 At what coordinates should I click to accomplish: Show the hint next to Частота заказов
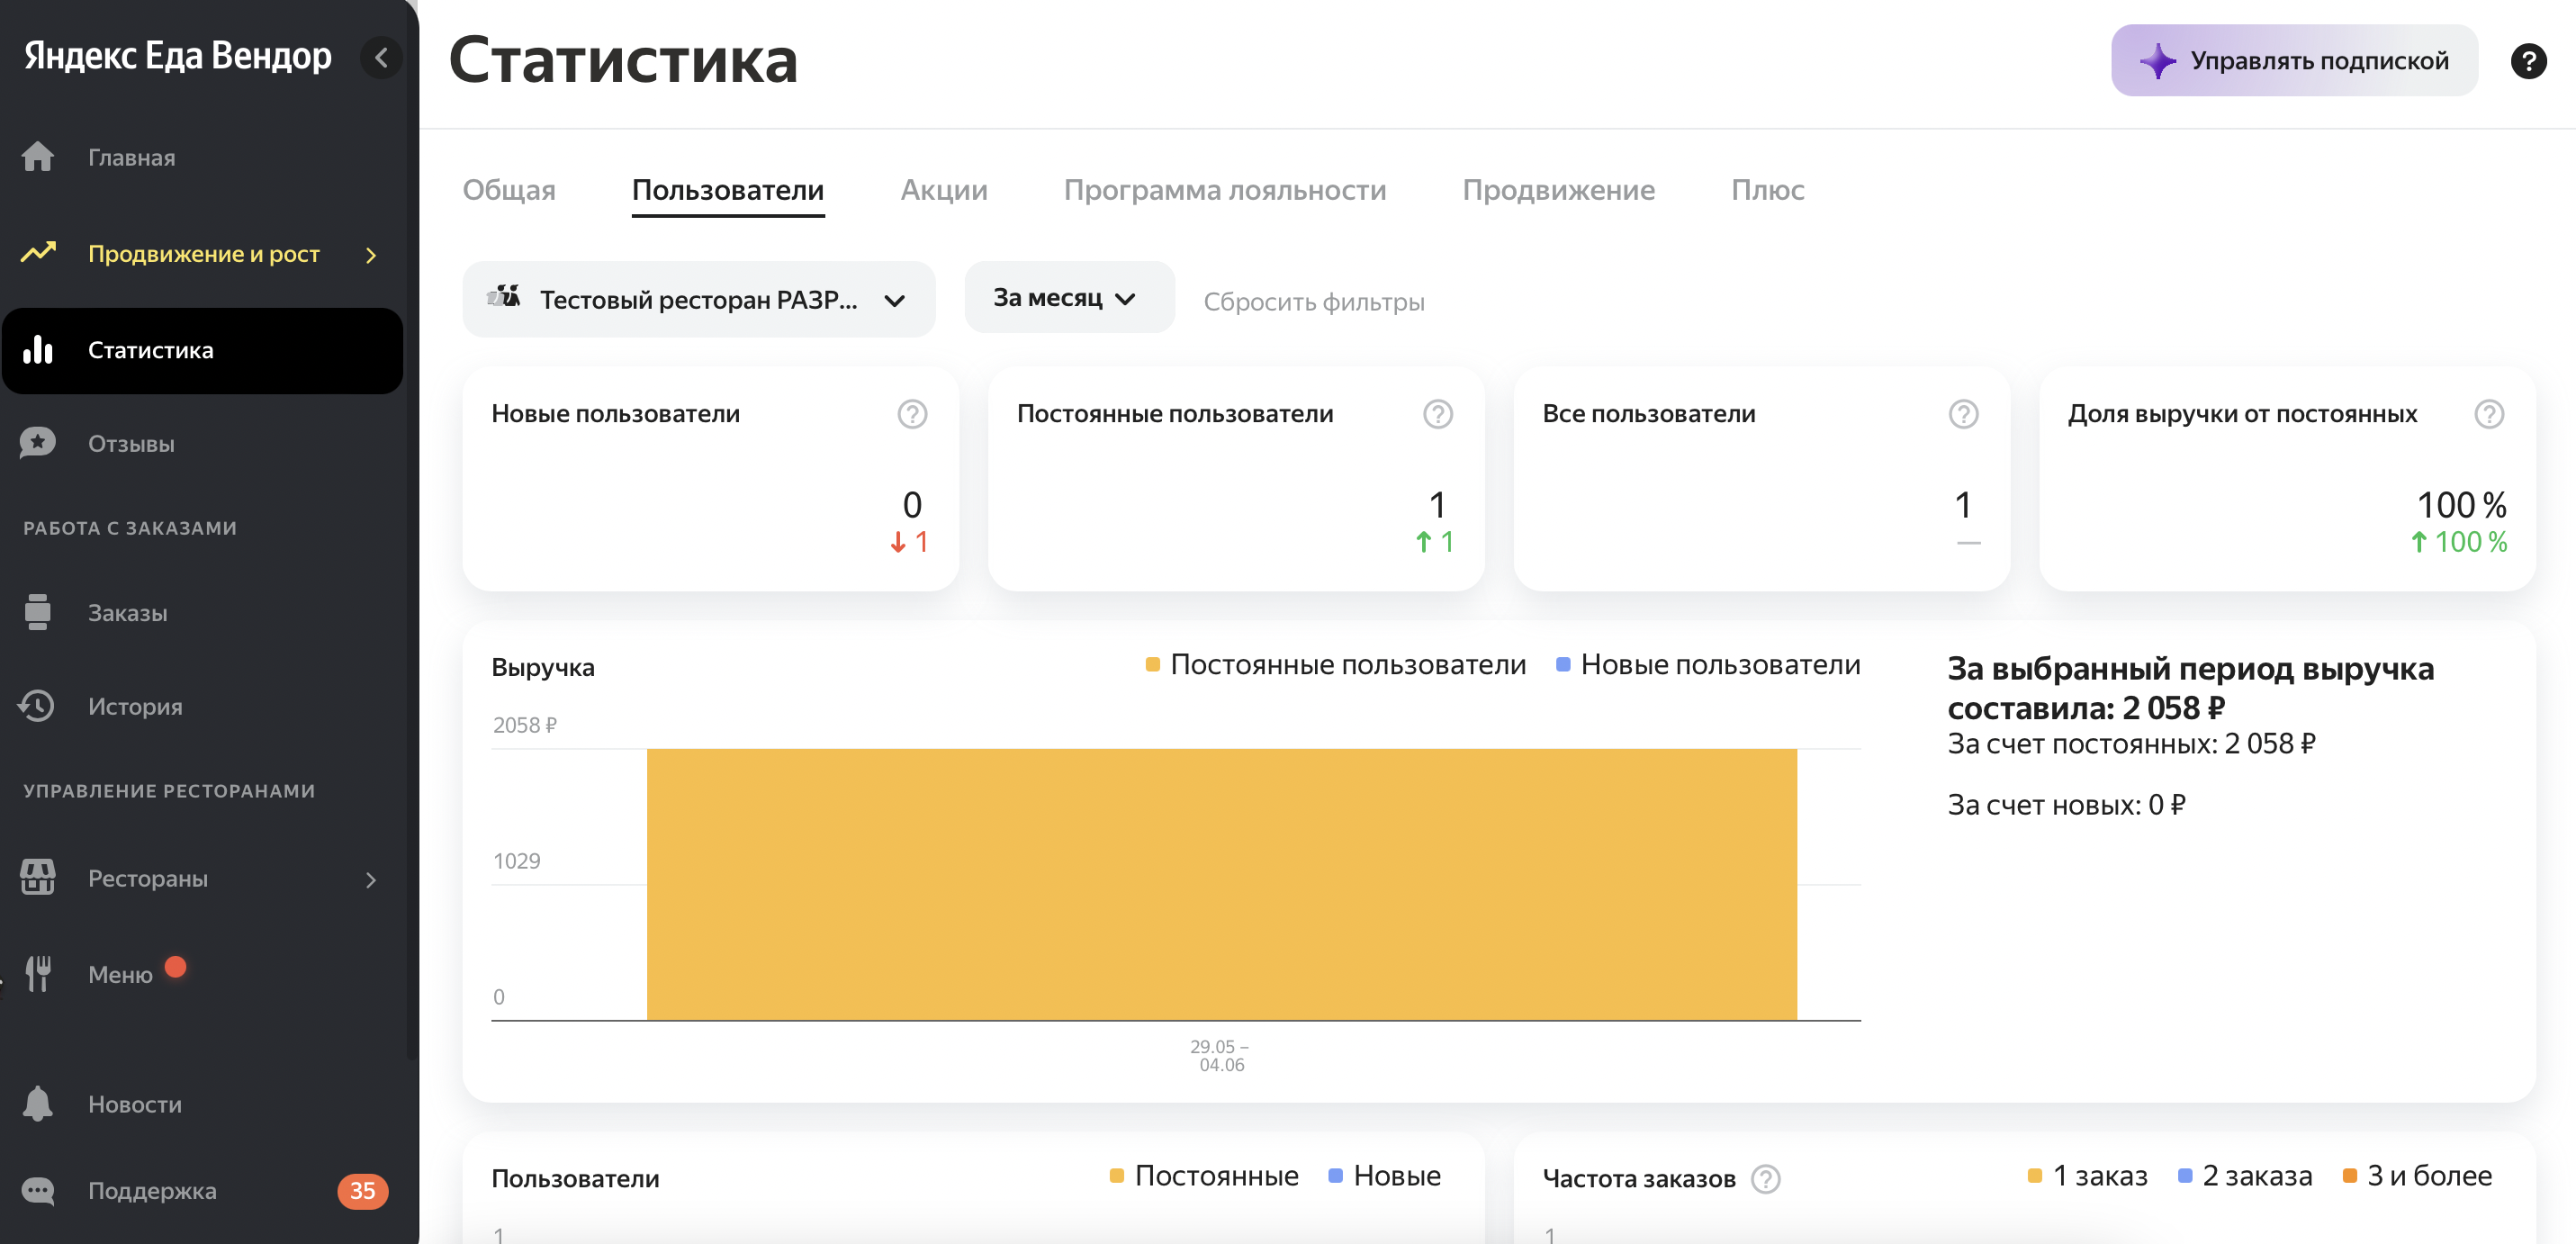(x=1765, y=1179)
